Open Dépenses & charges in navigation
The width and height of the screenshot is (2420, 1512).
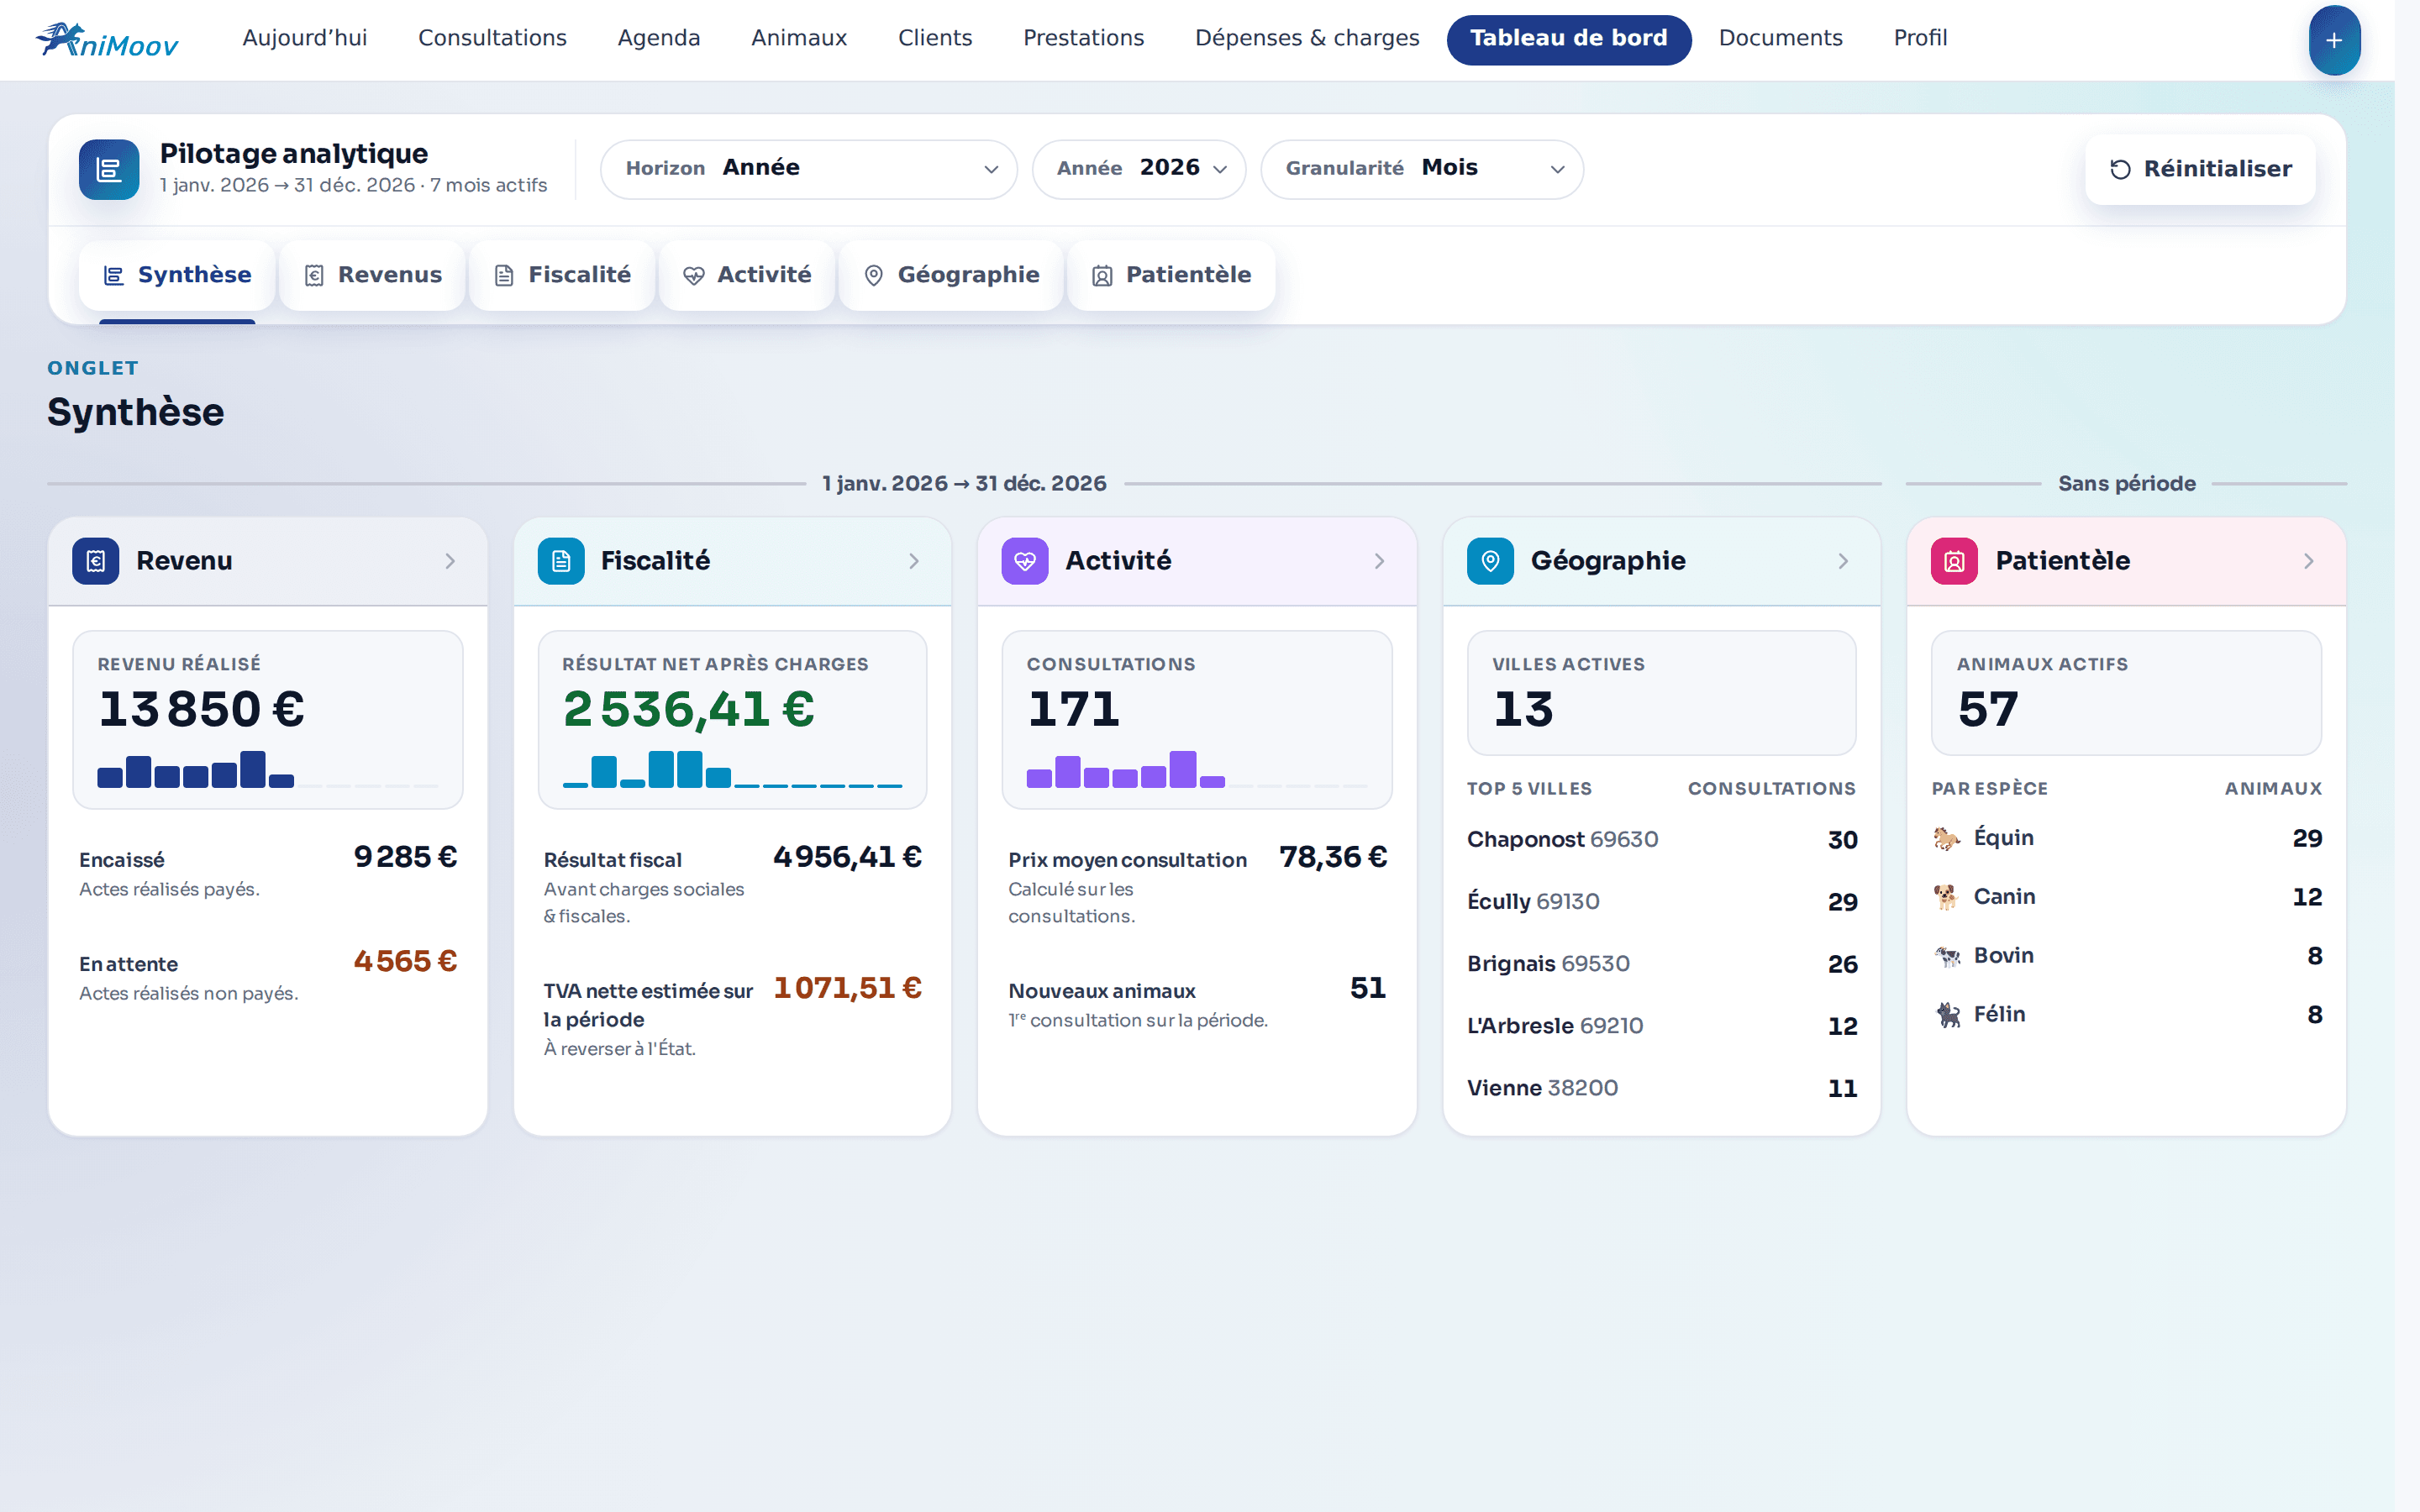coord(1307,38)
